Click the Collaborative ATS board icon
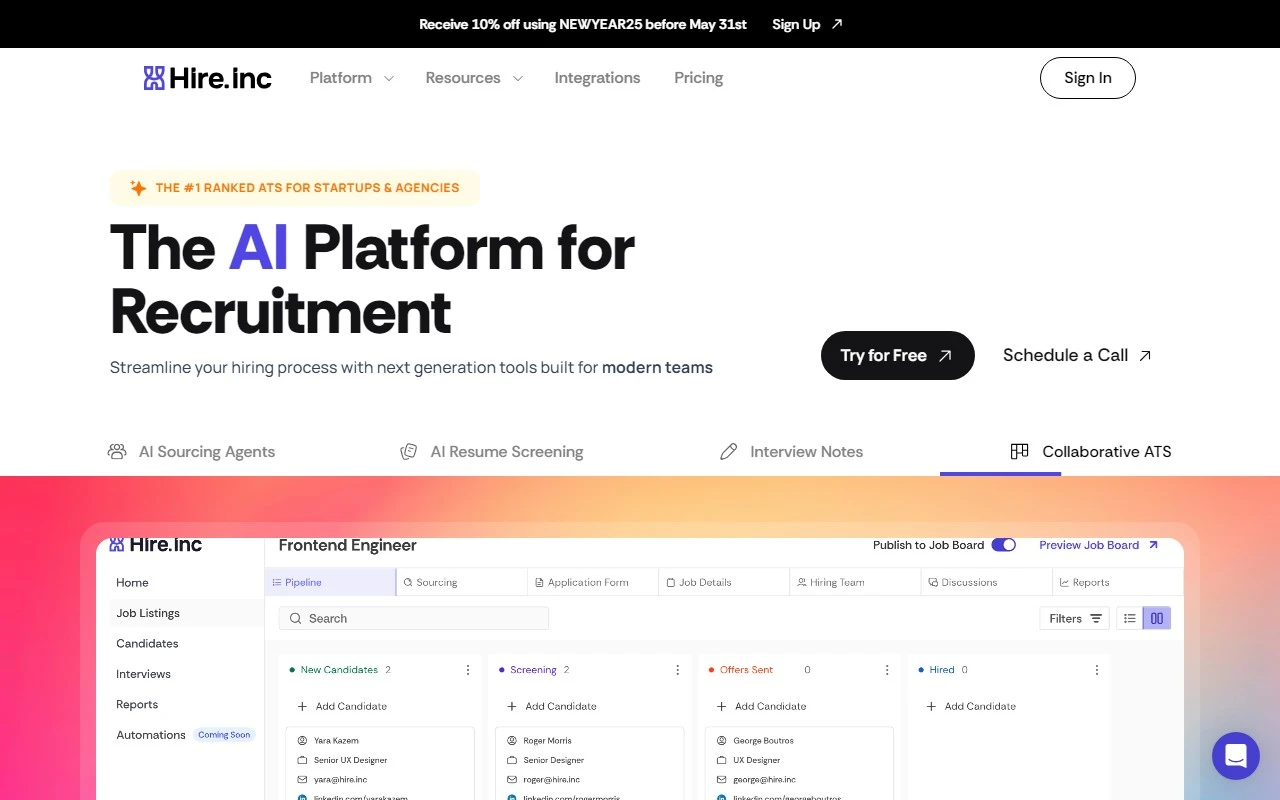The height and width of the screenshot is (800, 1280). 1019,452
